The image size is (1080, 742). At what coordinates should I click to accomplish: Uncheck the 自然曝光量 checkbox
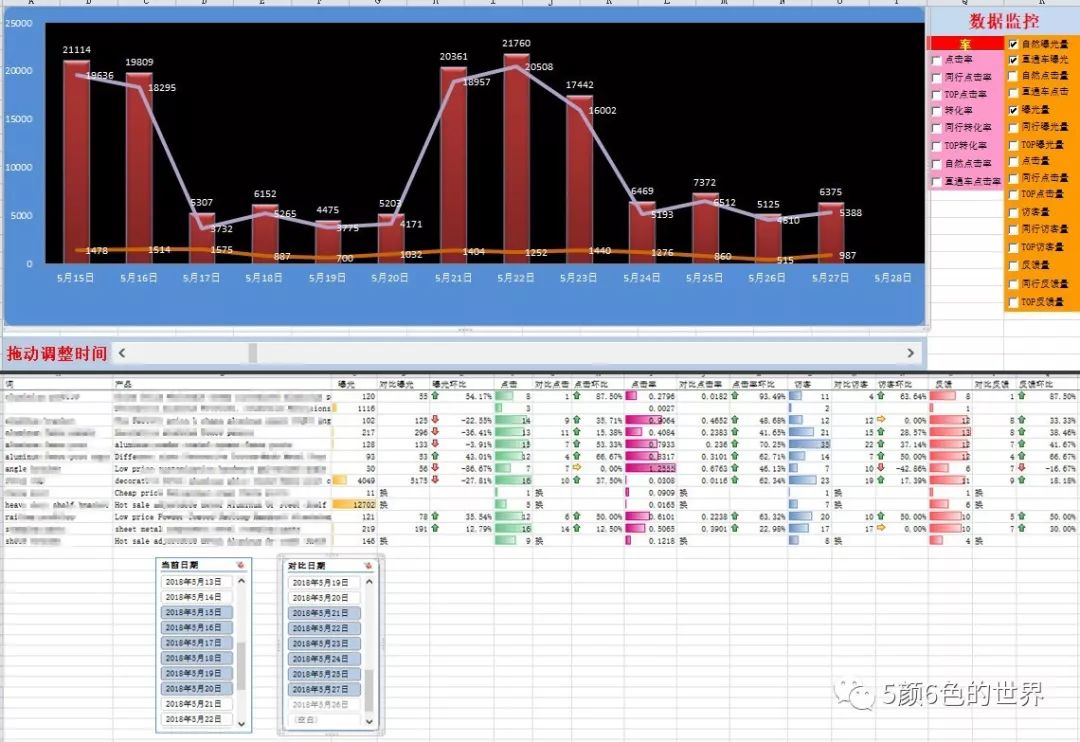pyautogui.click(x=1013, y=45)
